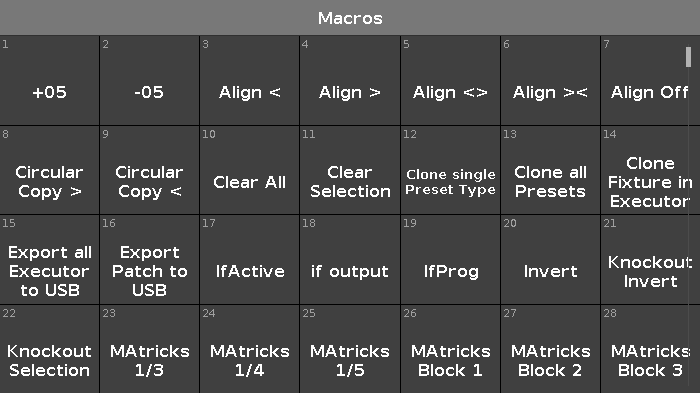
Task: Run the Knockout Selection macro
Action: pos(50,349)
